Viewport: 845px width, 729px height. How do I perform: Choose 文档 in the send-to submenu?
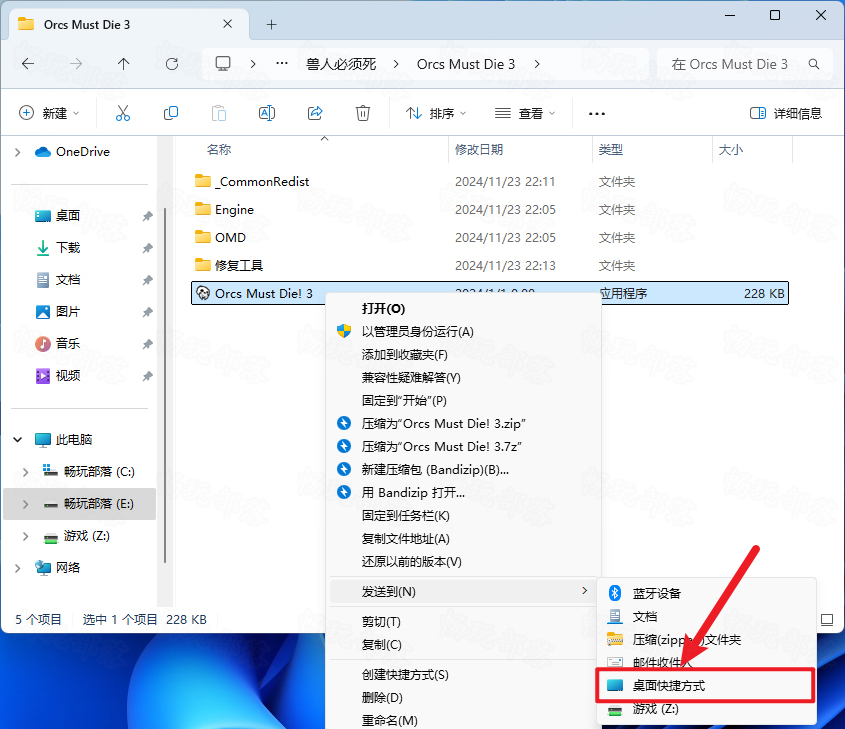point(707,616)
